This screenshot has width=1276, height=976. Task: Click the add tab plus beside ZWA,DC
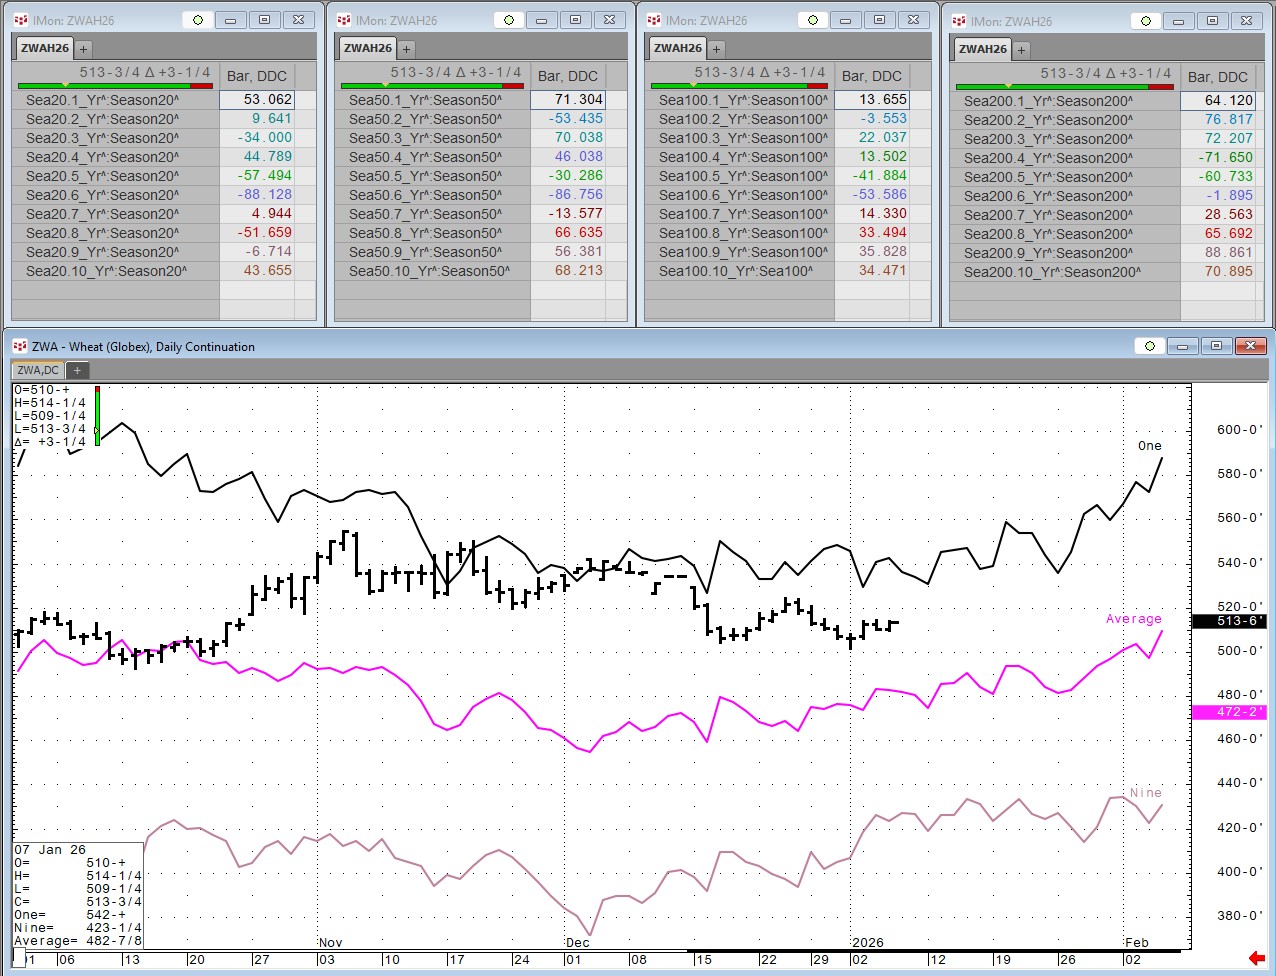coord(77,370)
